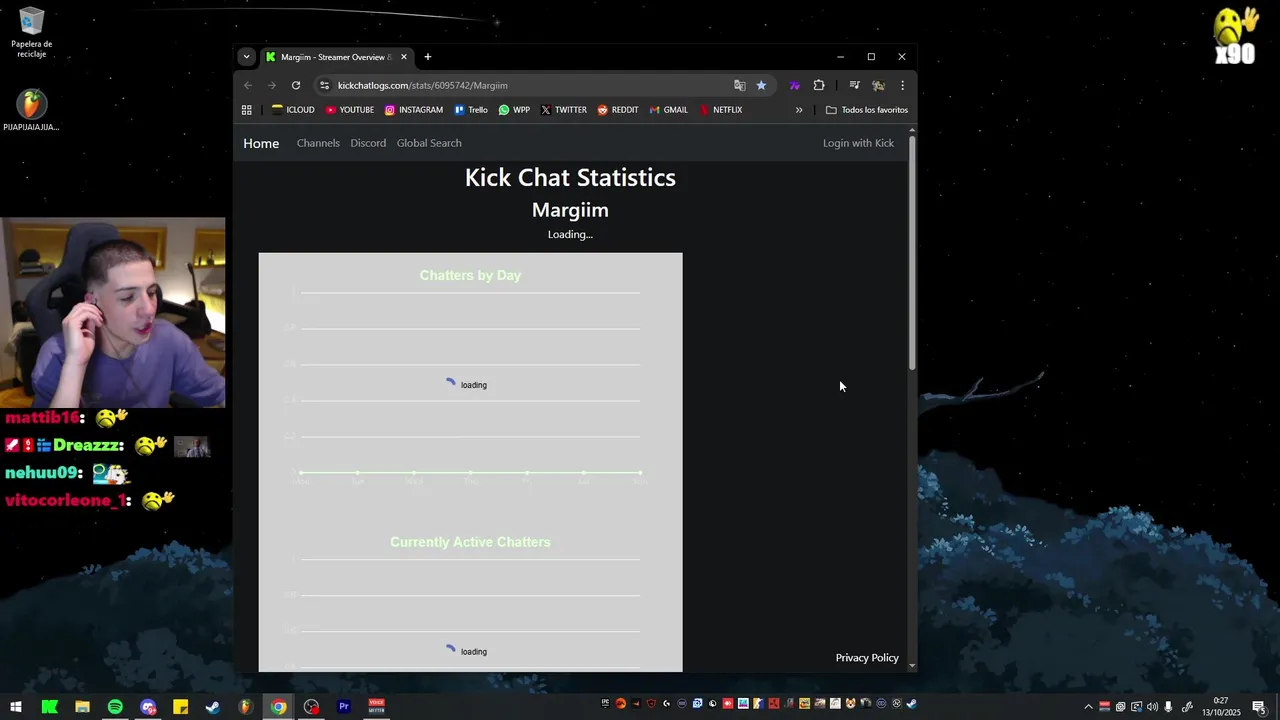Open the NETFLIX bookmark
This screenshot has width=1280, height=720.
point(721,110)
